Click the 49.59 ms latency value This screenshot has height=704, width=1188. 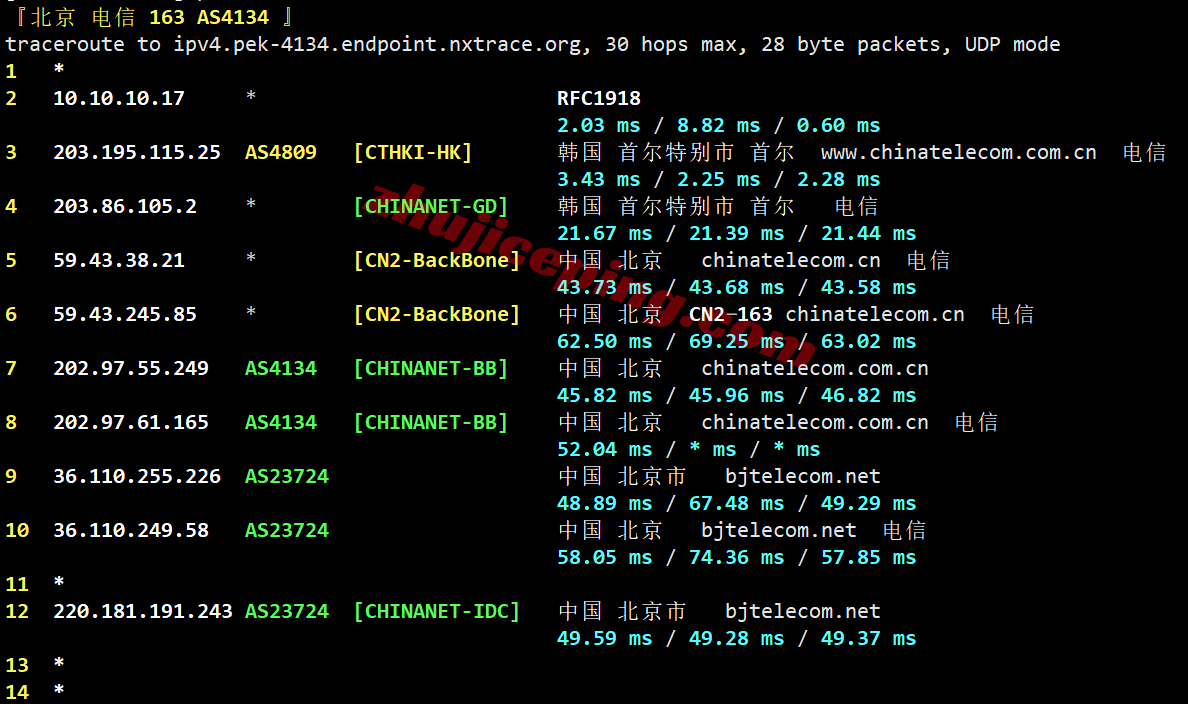point(604,639)
